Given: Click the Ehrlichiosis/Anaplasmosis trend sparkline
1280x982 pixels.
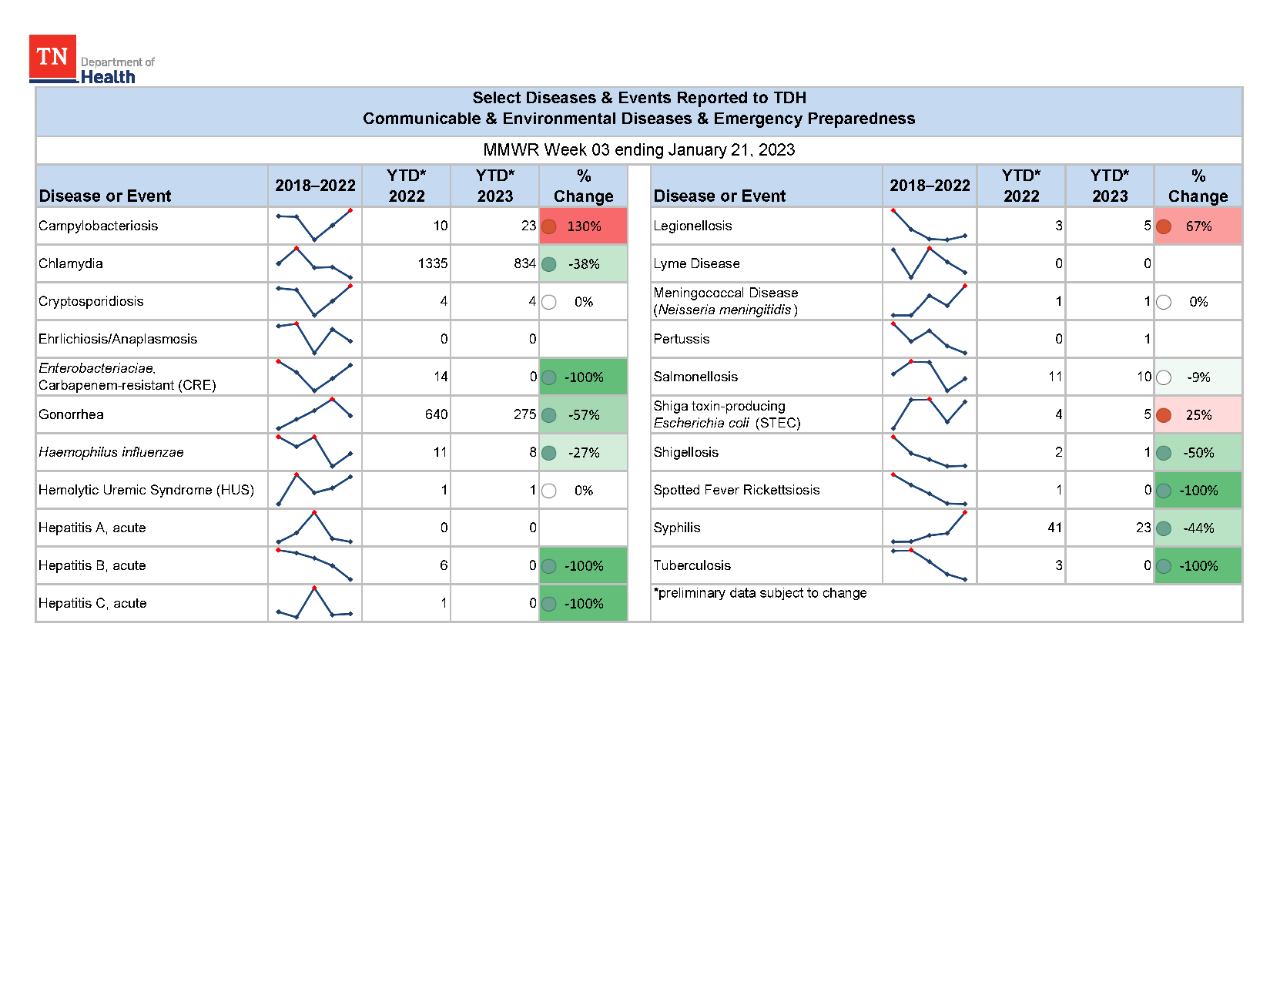Looking at the screenshot, I should coord(314,338).
